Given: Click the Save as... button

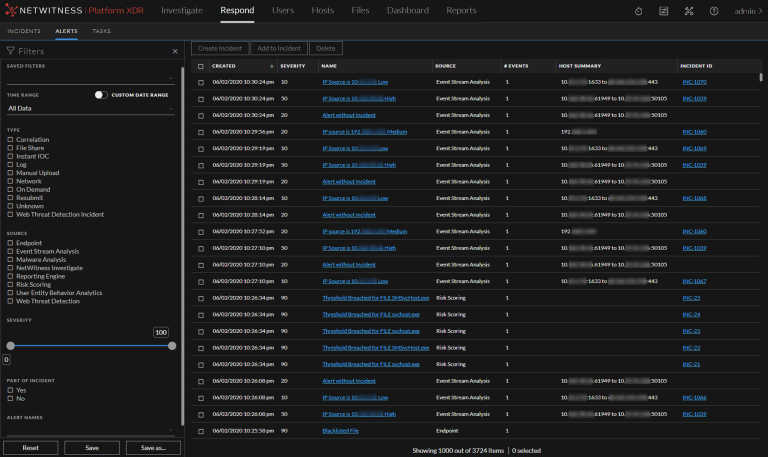Looking at the screenshot, I should 153,447.
